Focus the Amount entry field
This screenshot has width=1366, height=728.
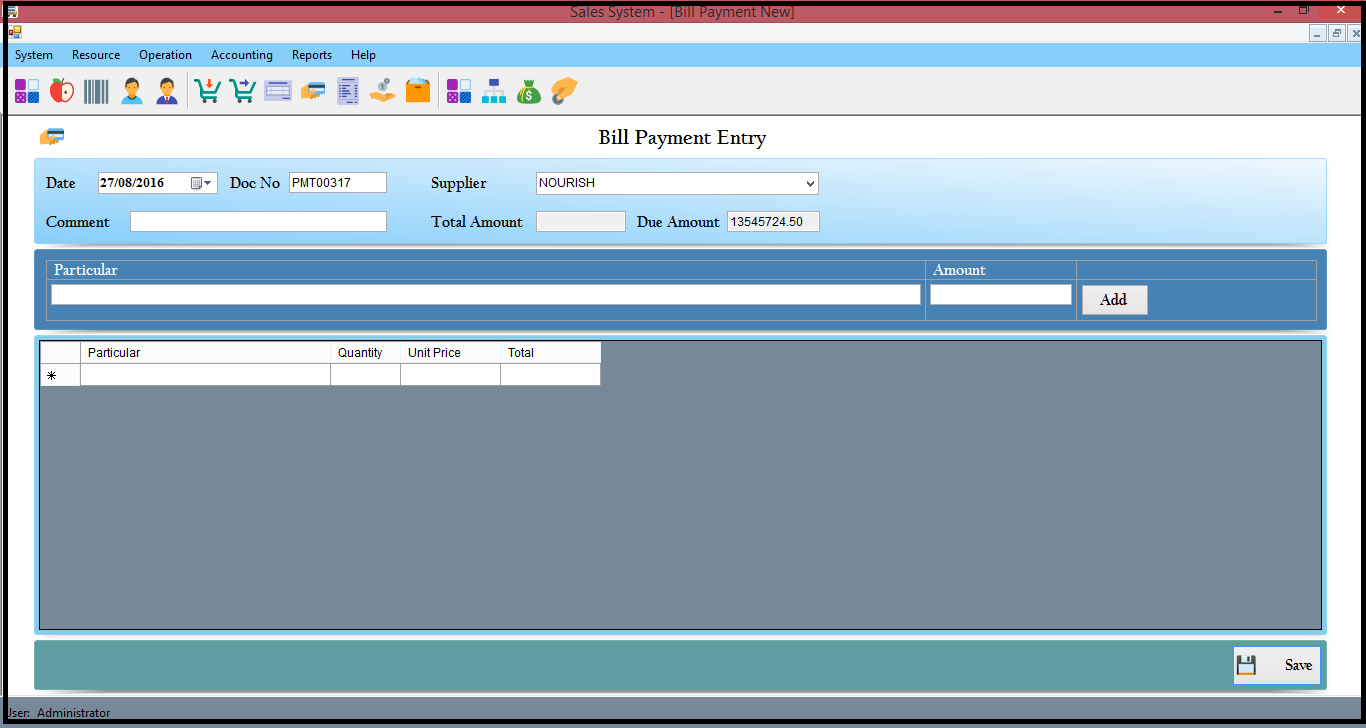(1000, 295)
